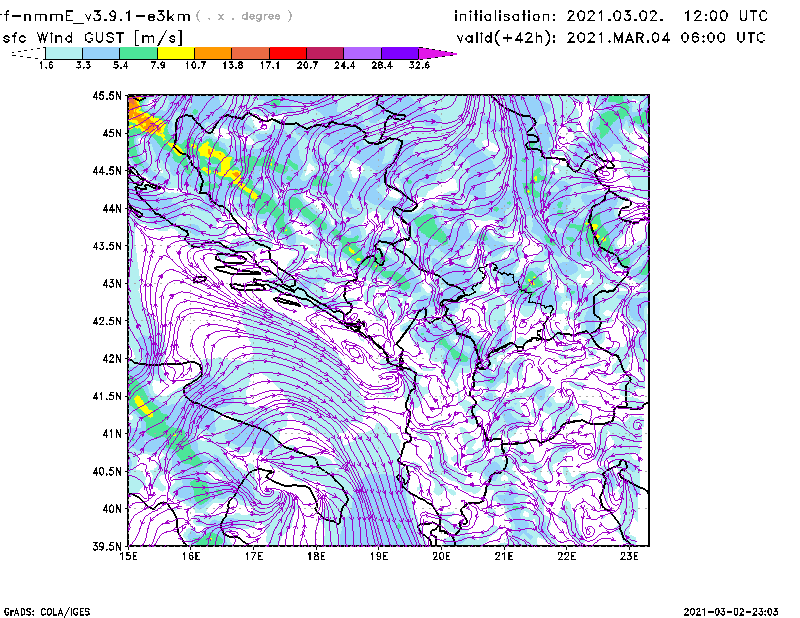Click the 17E longitude label

(x=254, y=556)
